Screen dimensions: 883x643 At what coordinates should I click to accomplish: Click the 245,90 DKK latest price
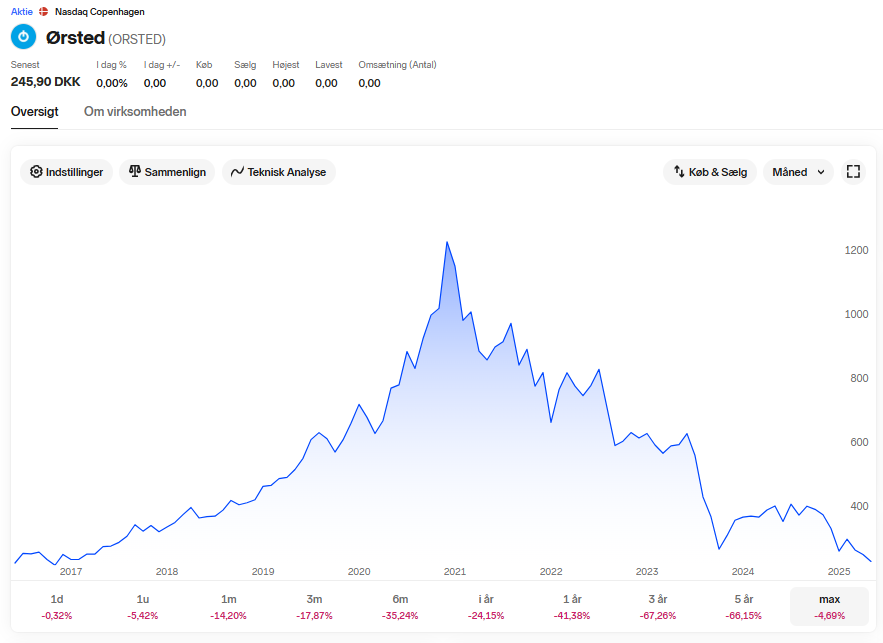click(46, 82)
